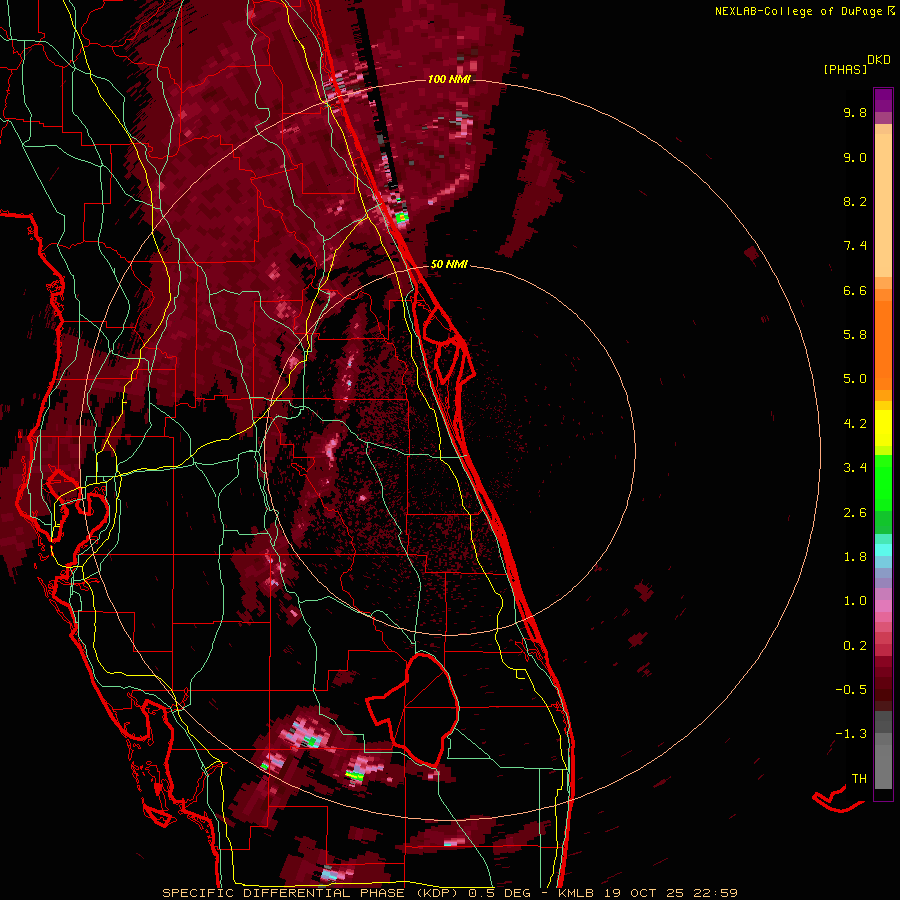
Task: Select the 50 NMI range ring label
Action: (x=449, y=264)
